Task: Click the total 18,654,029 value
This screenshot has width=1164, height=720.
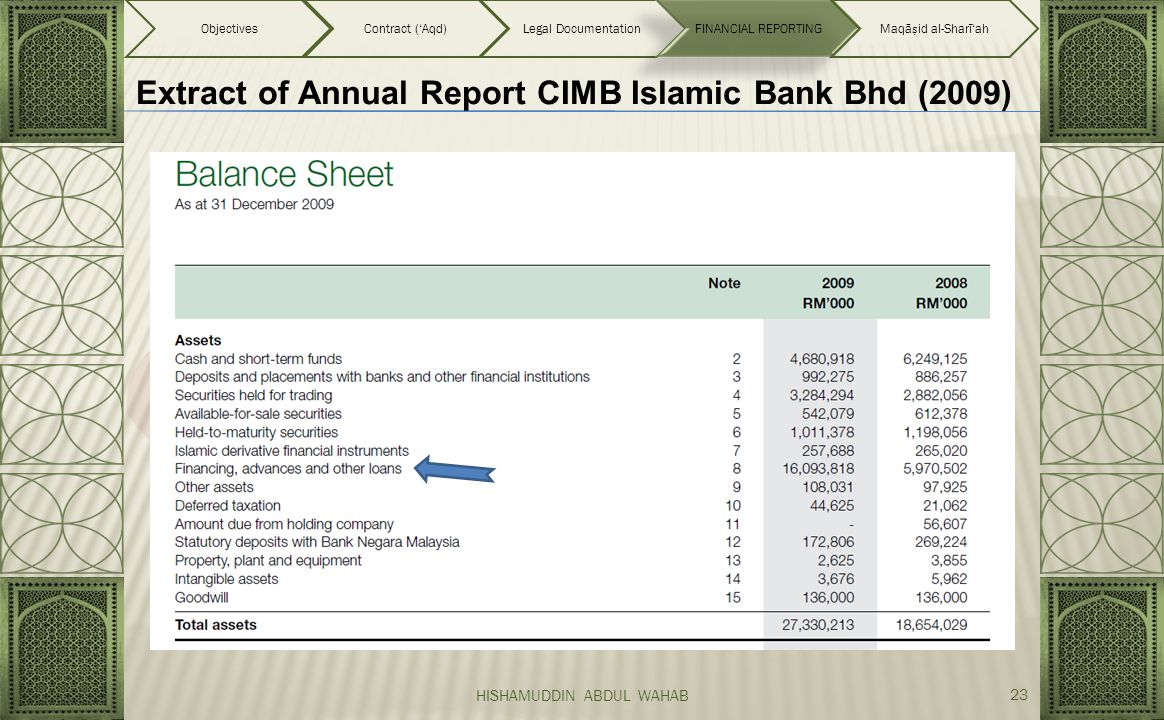Action: point(932,625)
